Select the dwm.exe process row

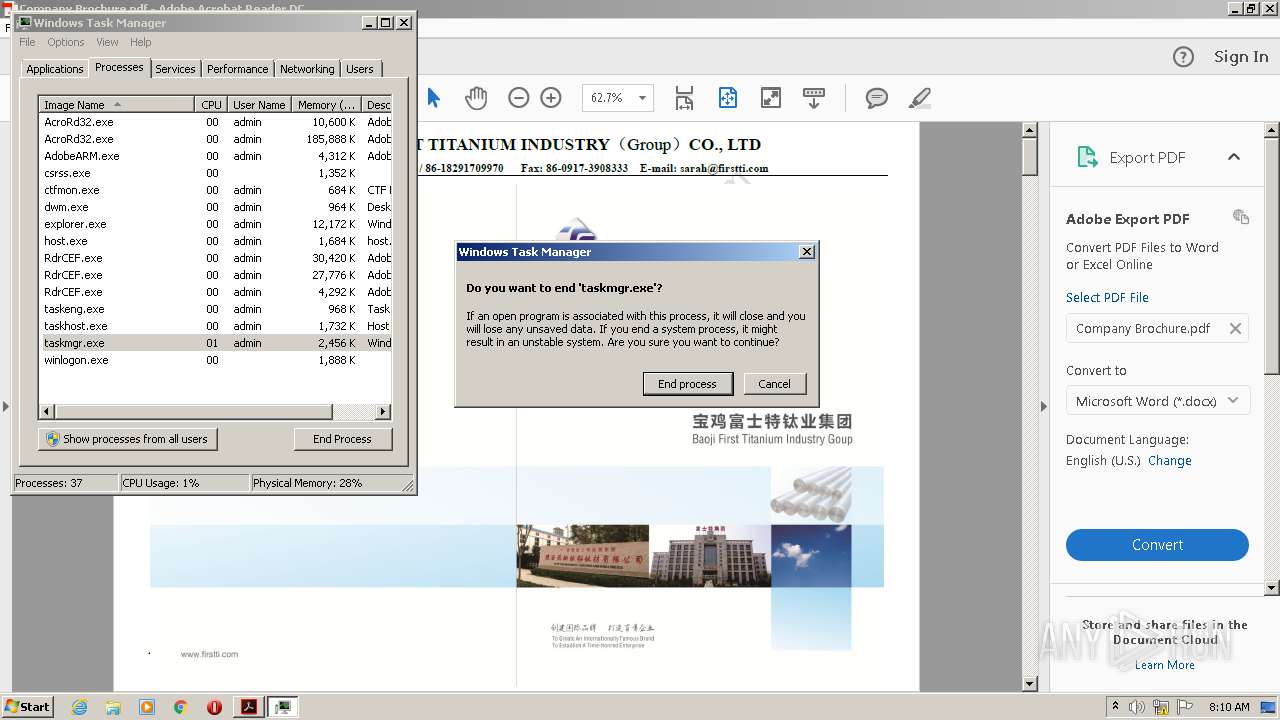[x=214, y=207]
